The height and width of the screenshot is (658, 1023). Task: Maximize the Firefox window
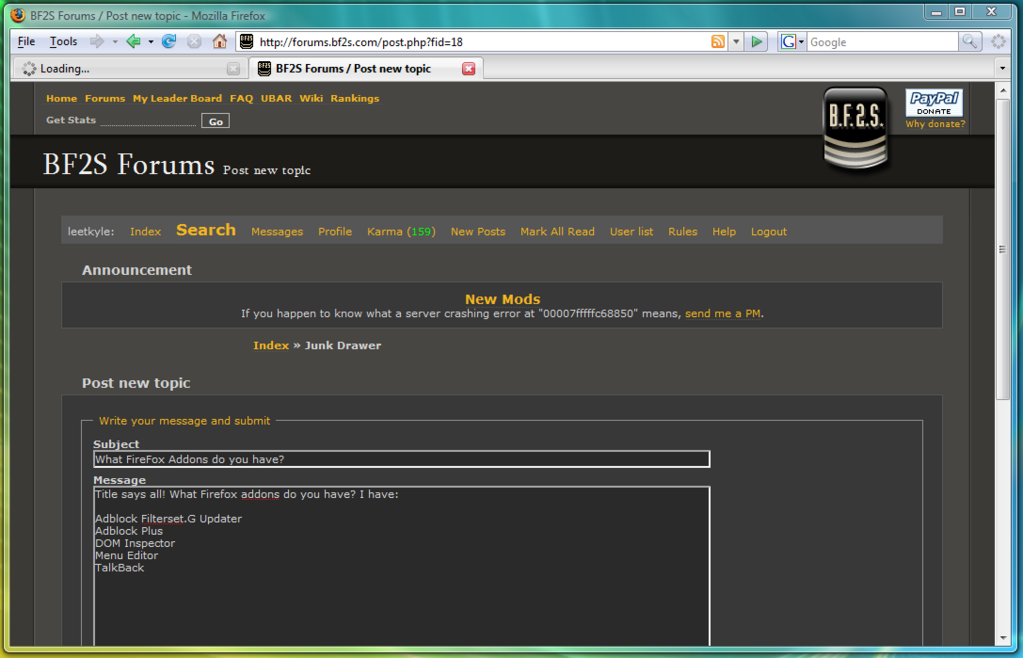960,11
